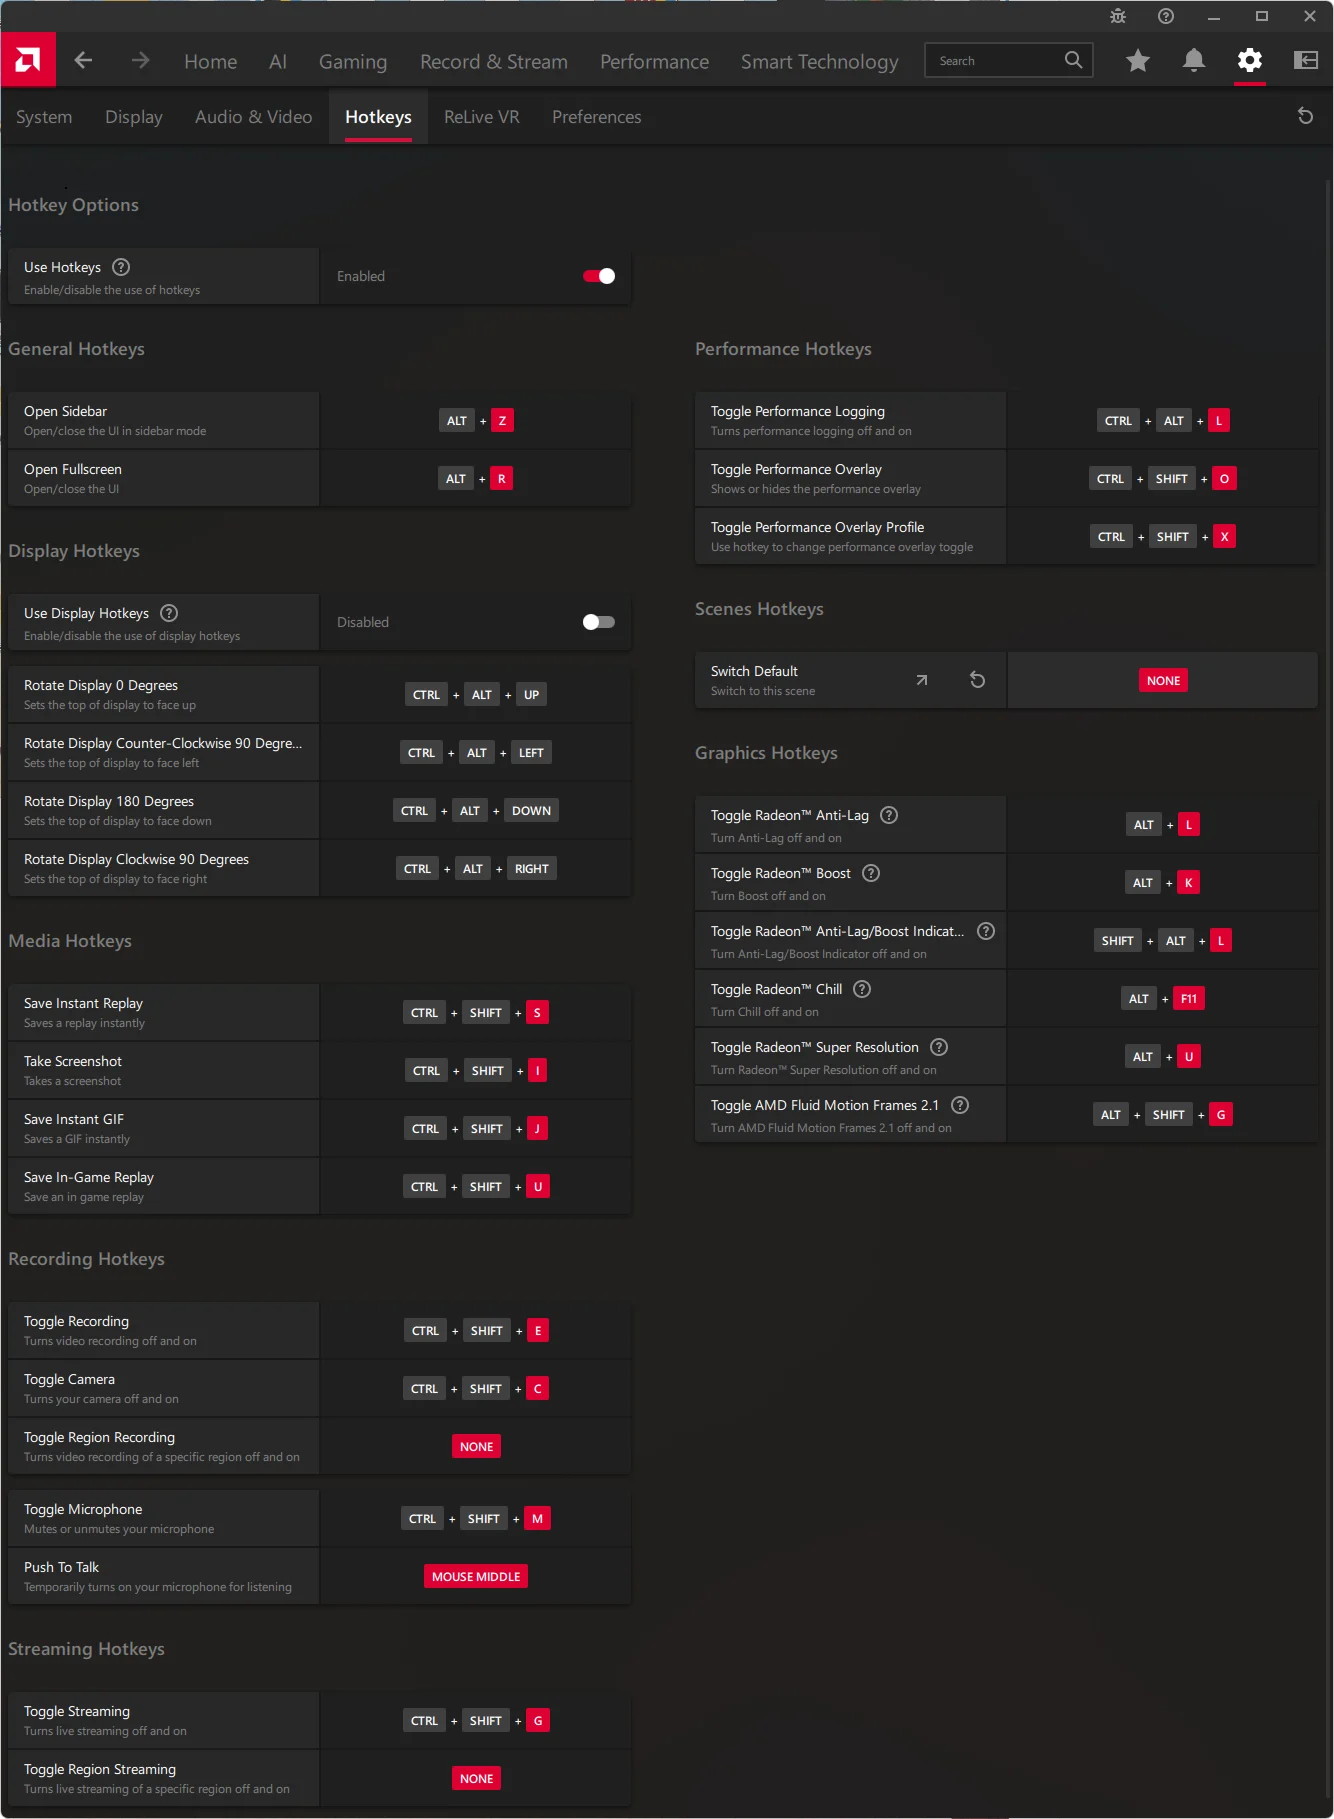Click the NONE hotkey for Toggle Region Recording

coord(476,1447)
